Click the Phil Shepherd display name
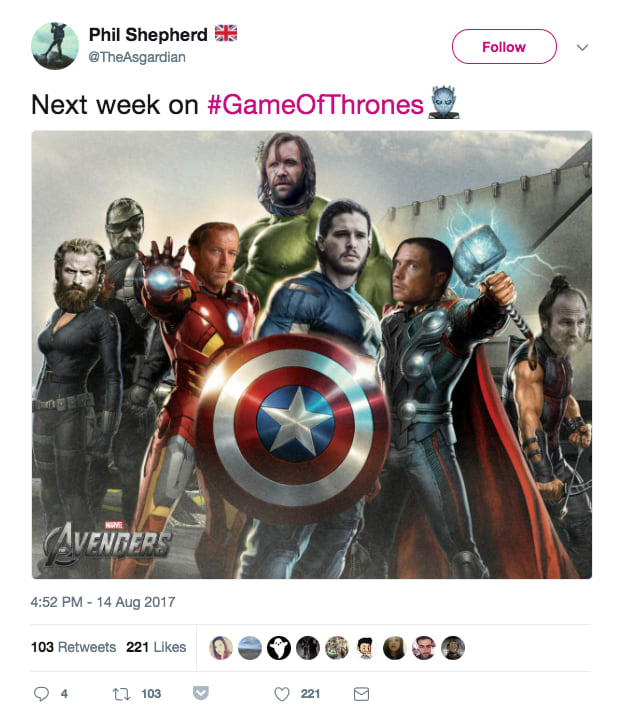Viewport: 622px width, 726px height. (x=148, y=35)
